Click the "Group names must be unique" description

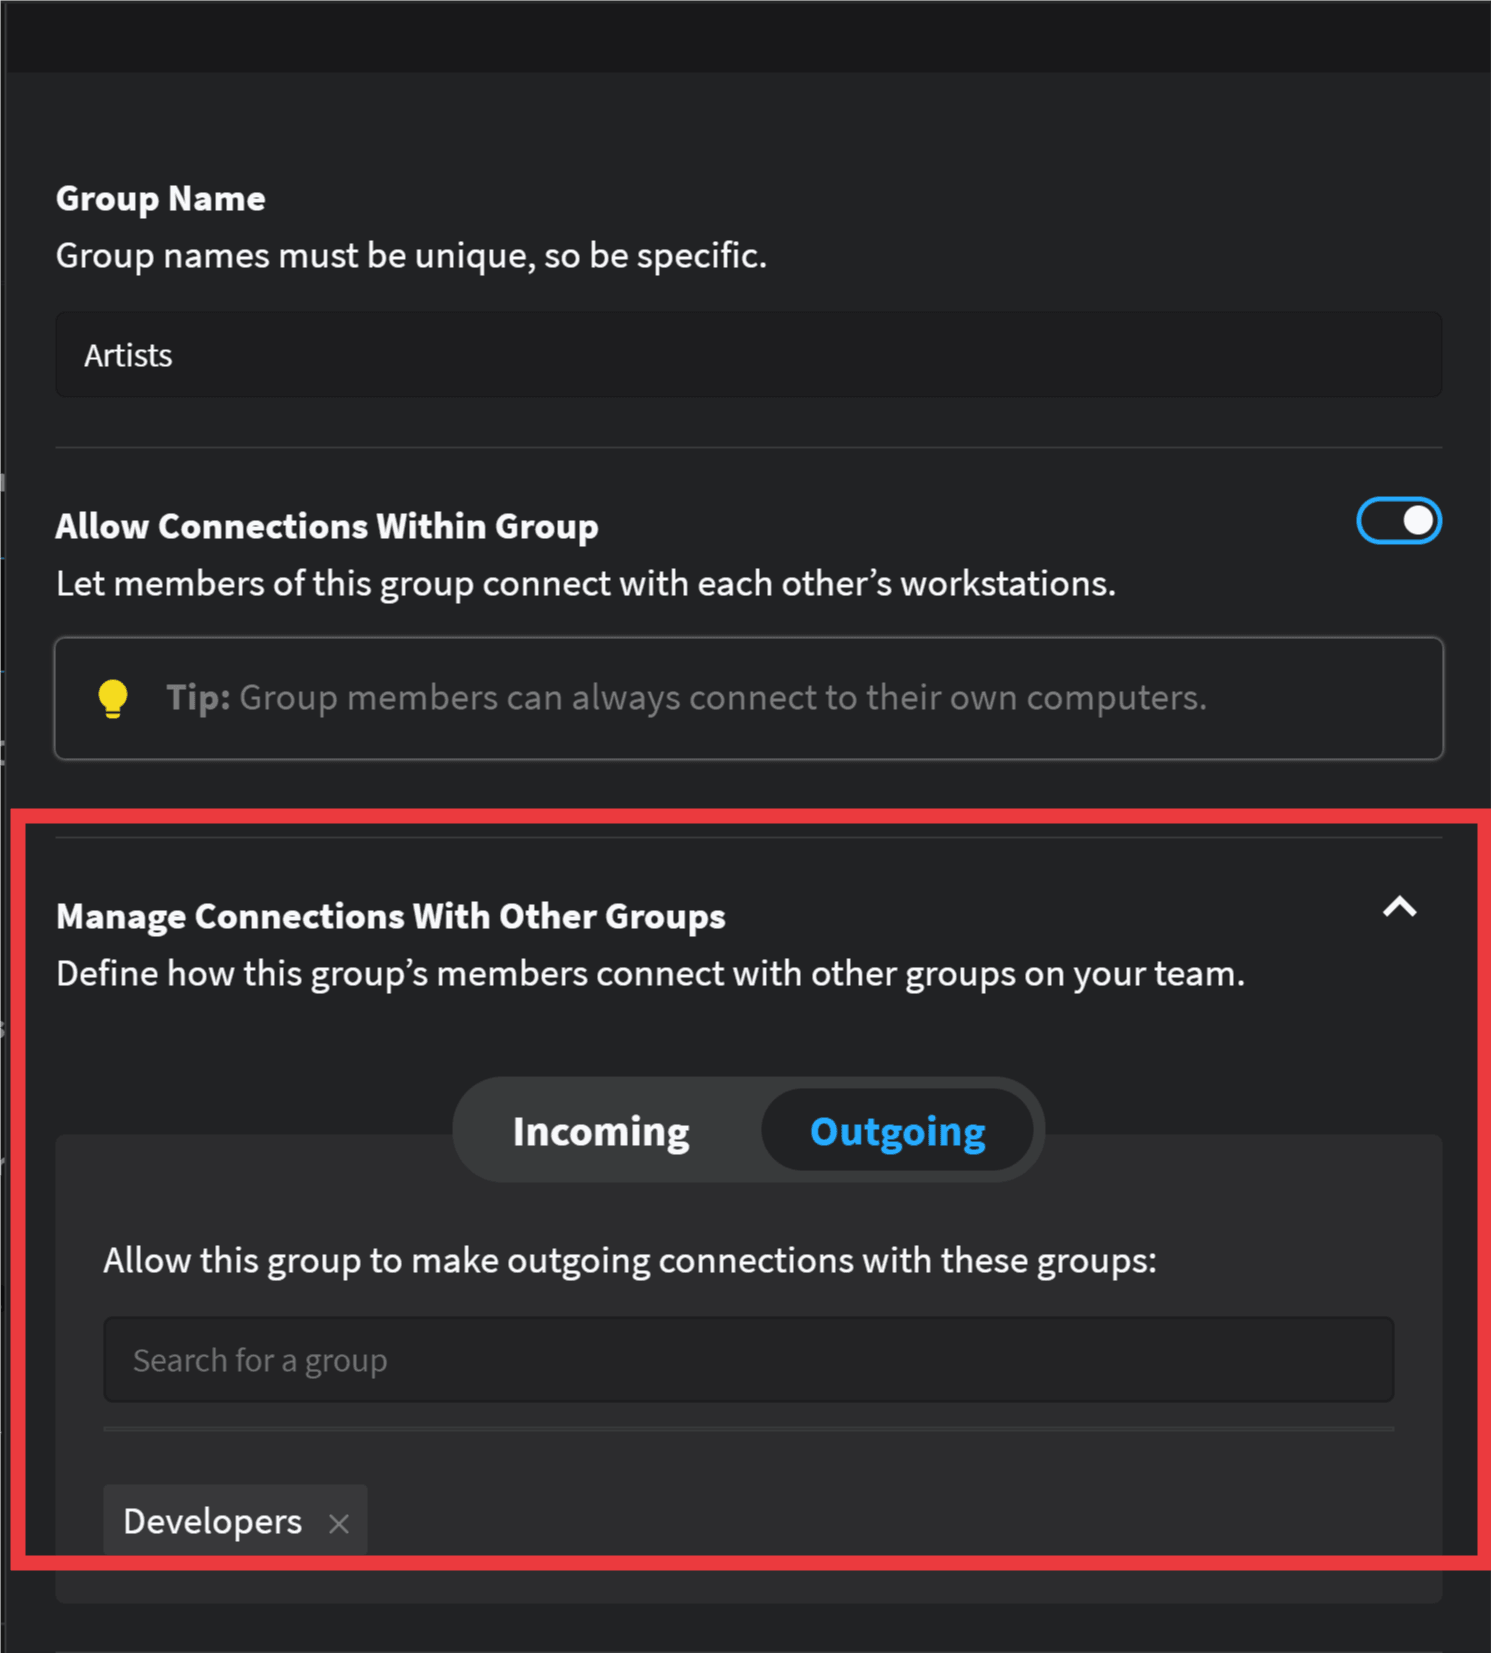click(410, 256)
